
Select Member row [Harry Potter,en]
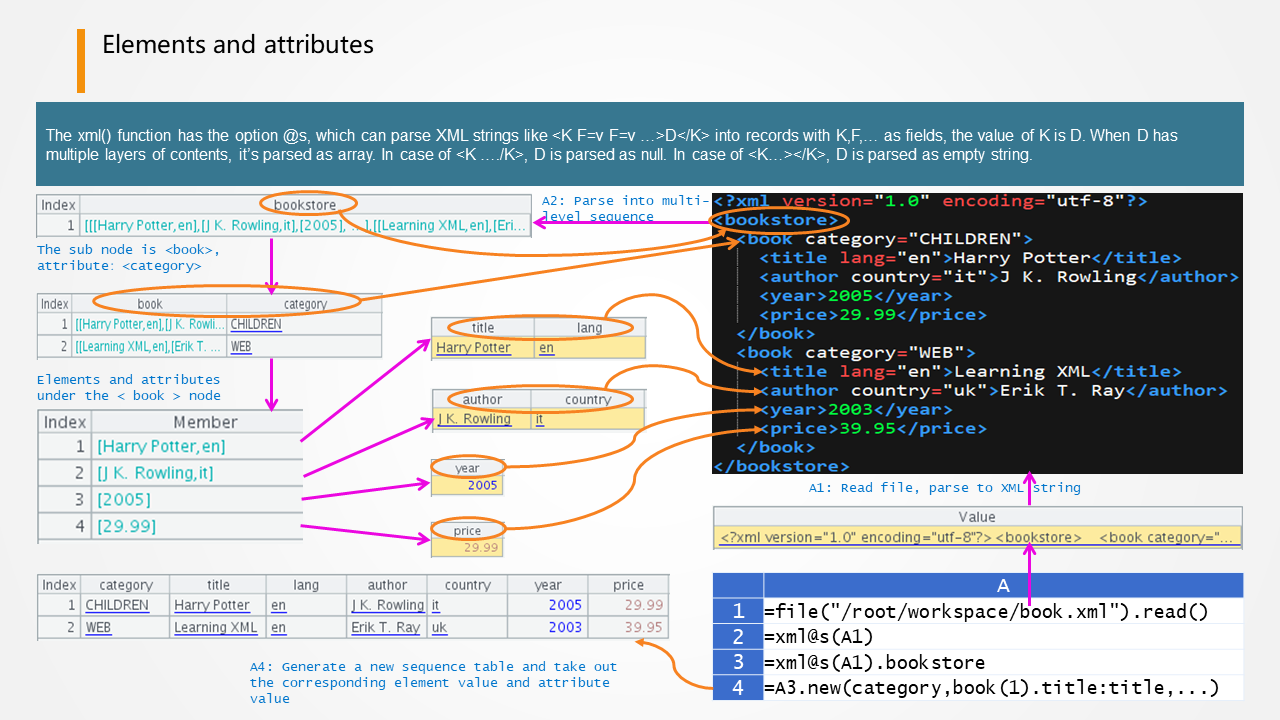(x=161, y=447)
